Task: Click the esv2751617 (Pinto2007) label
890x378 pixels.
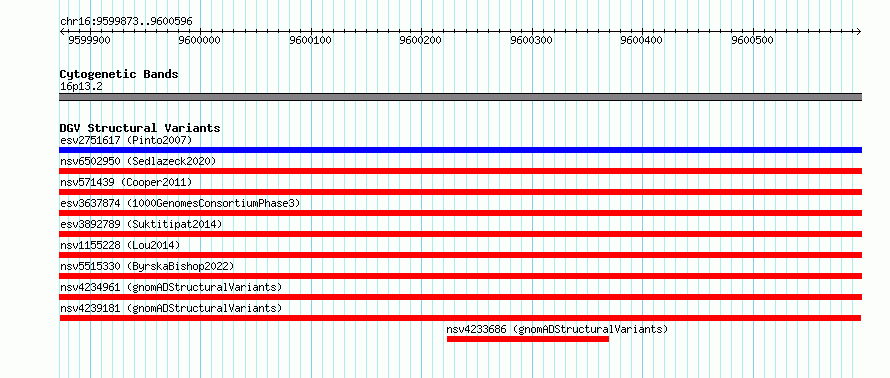Action: pos(126,140)
